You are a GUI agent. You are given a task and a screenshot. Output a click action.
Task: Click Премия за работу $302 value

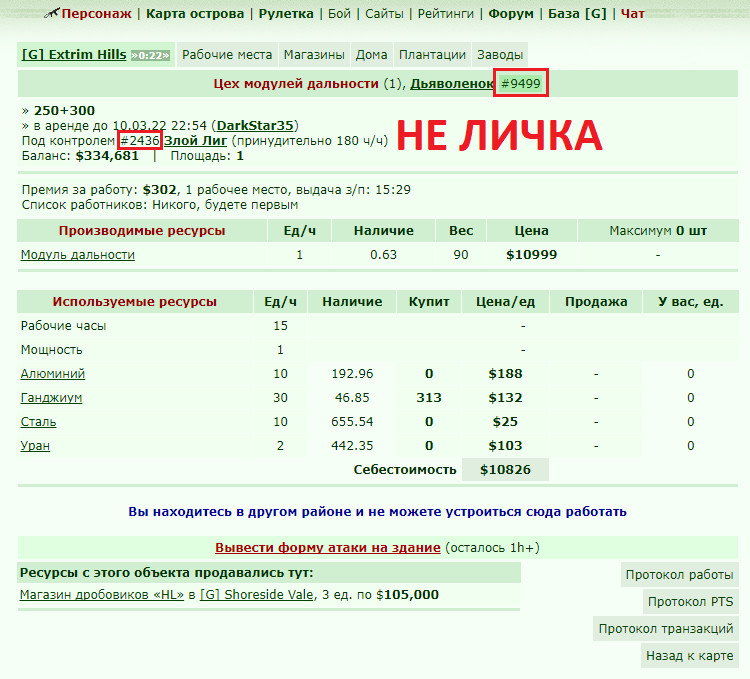pos(160,190)
